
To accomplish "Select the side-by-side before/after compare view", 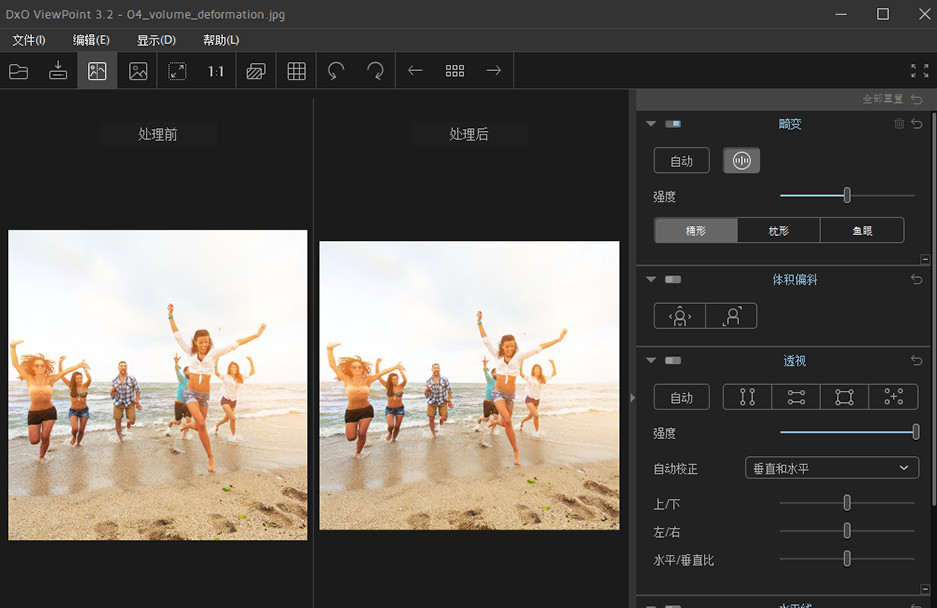I will pos(97,71).
